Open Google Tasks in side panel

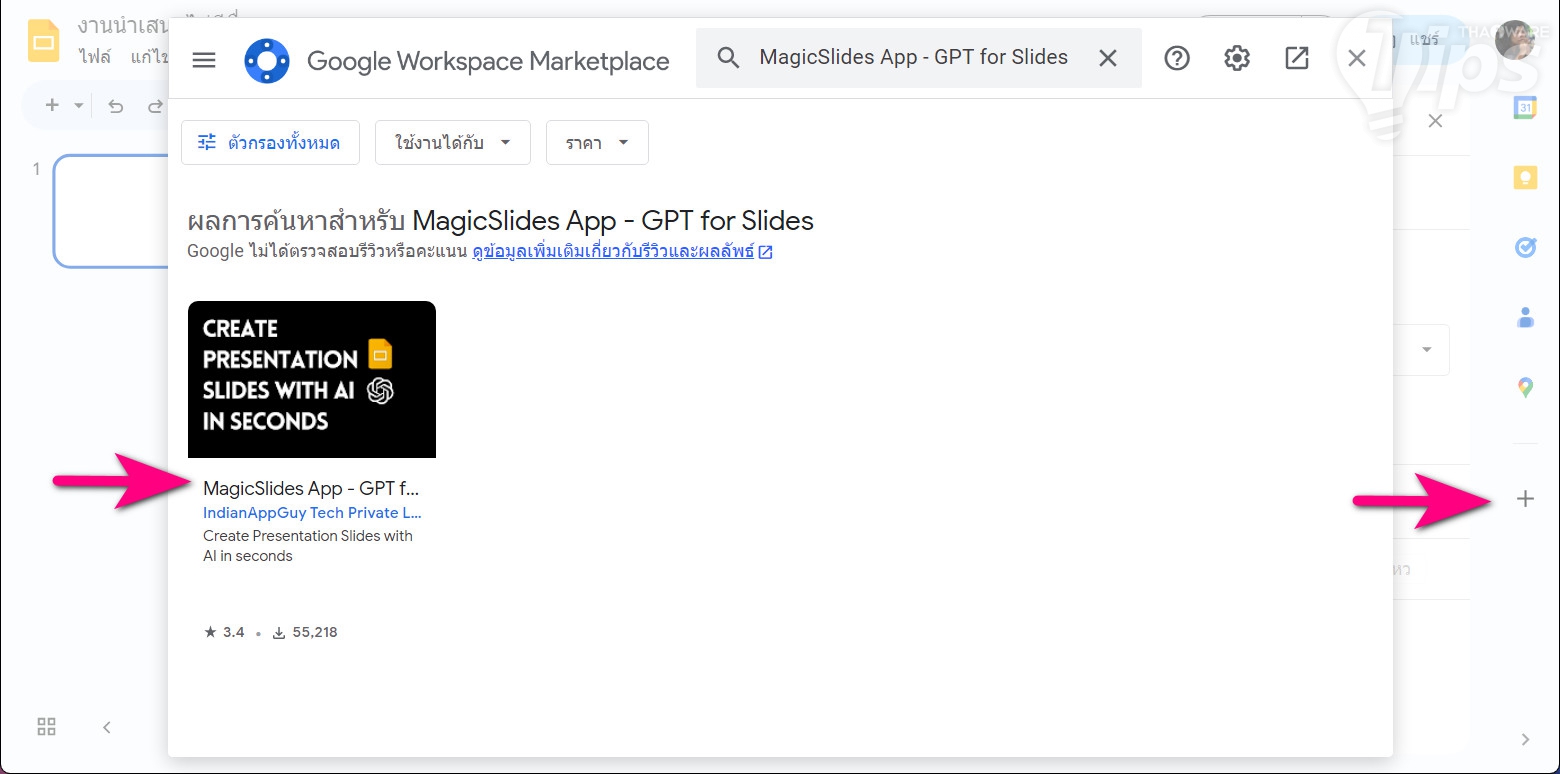[x=1525, y=247]
